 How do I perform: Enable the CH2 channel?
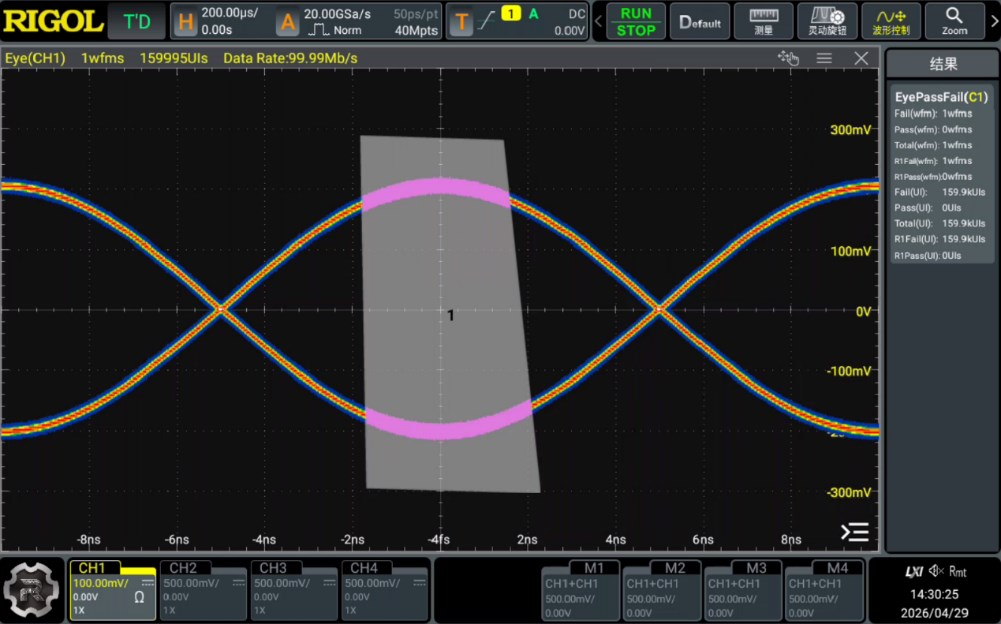(203, 590)
